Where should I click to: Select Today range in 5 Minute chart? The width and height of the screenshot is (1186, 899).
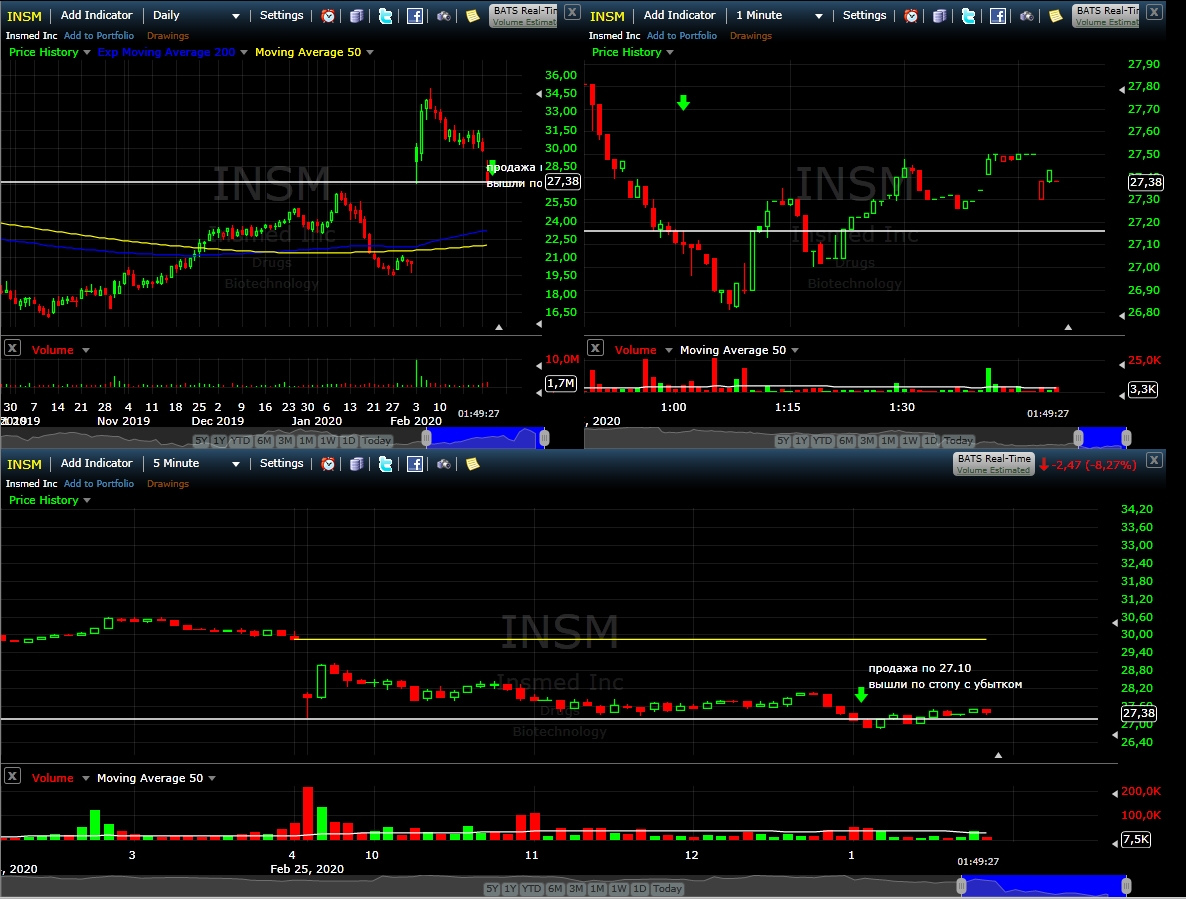667,888
